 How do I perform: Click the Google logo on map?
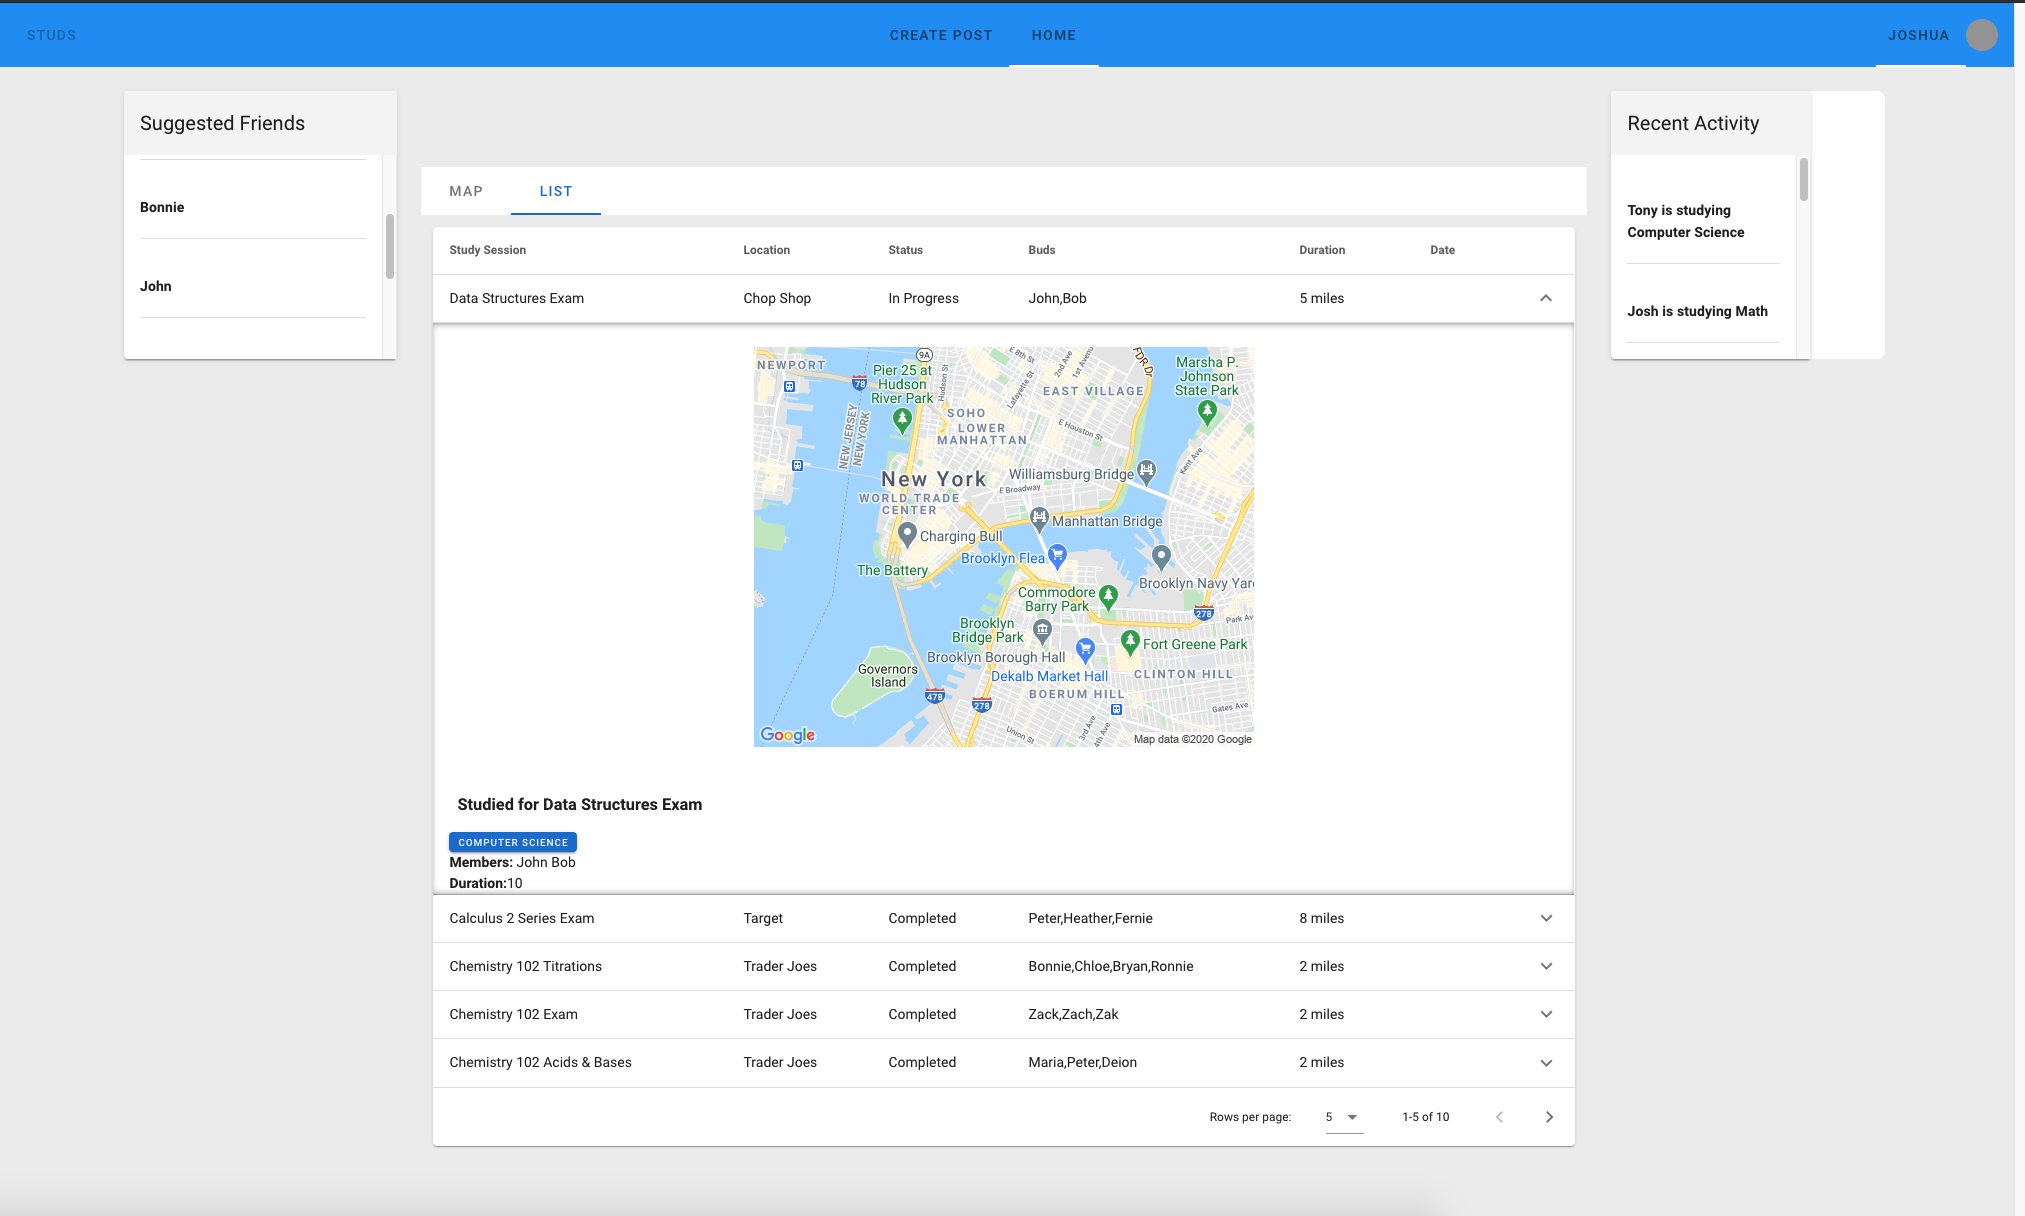[x=787, y=735]
